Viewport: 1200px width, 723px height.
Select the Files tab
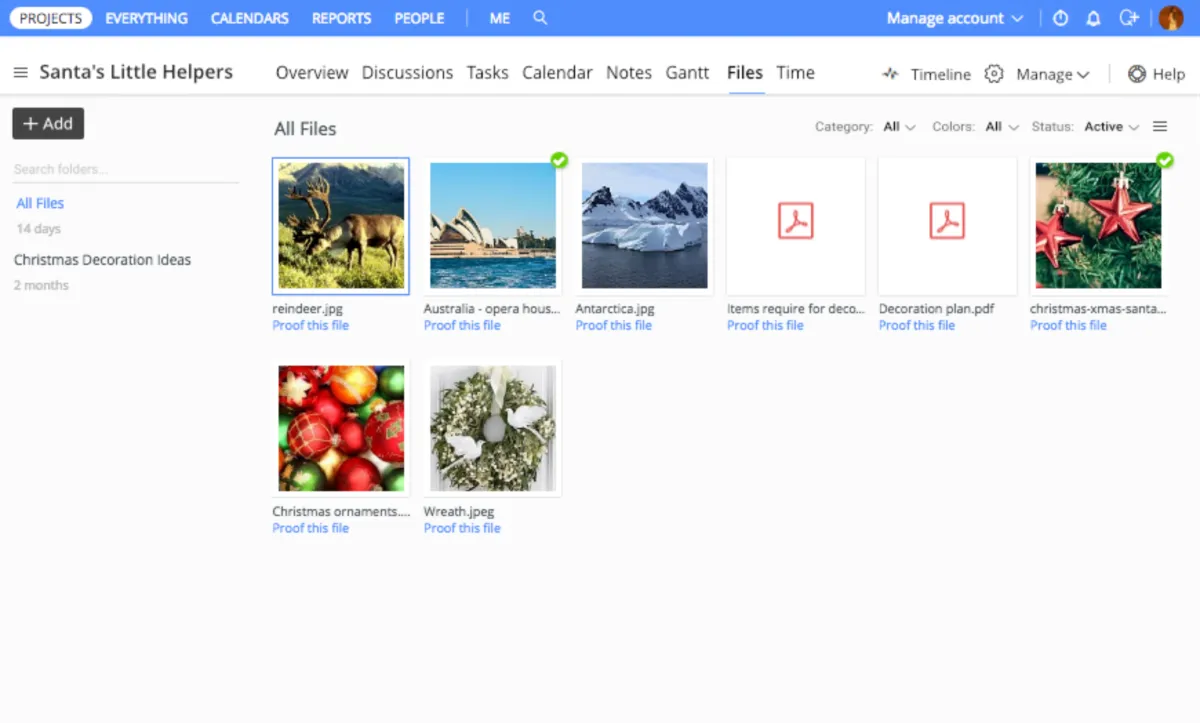pyautogui.click(x=745, y=73)
